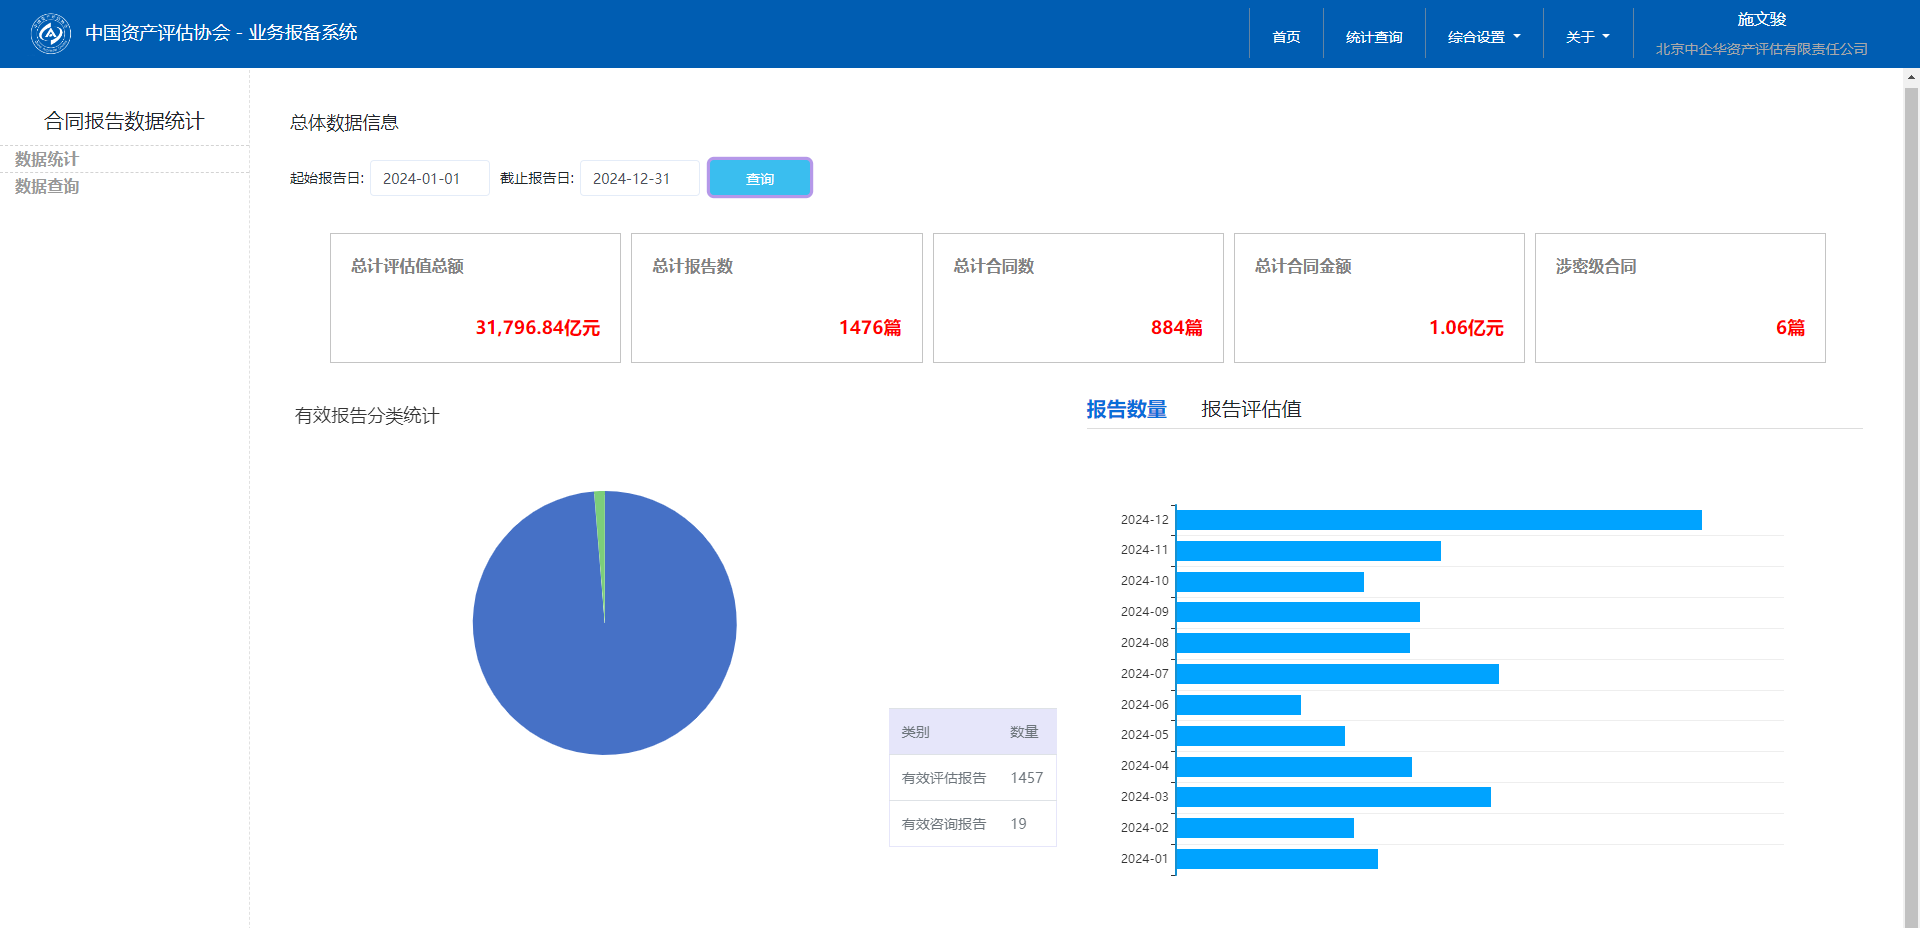Screen dimensions: 1920x928
Task: Open the 统计查询 menu item
Action: coord(1374,37)
